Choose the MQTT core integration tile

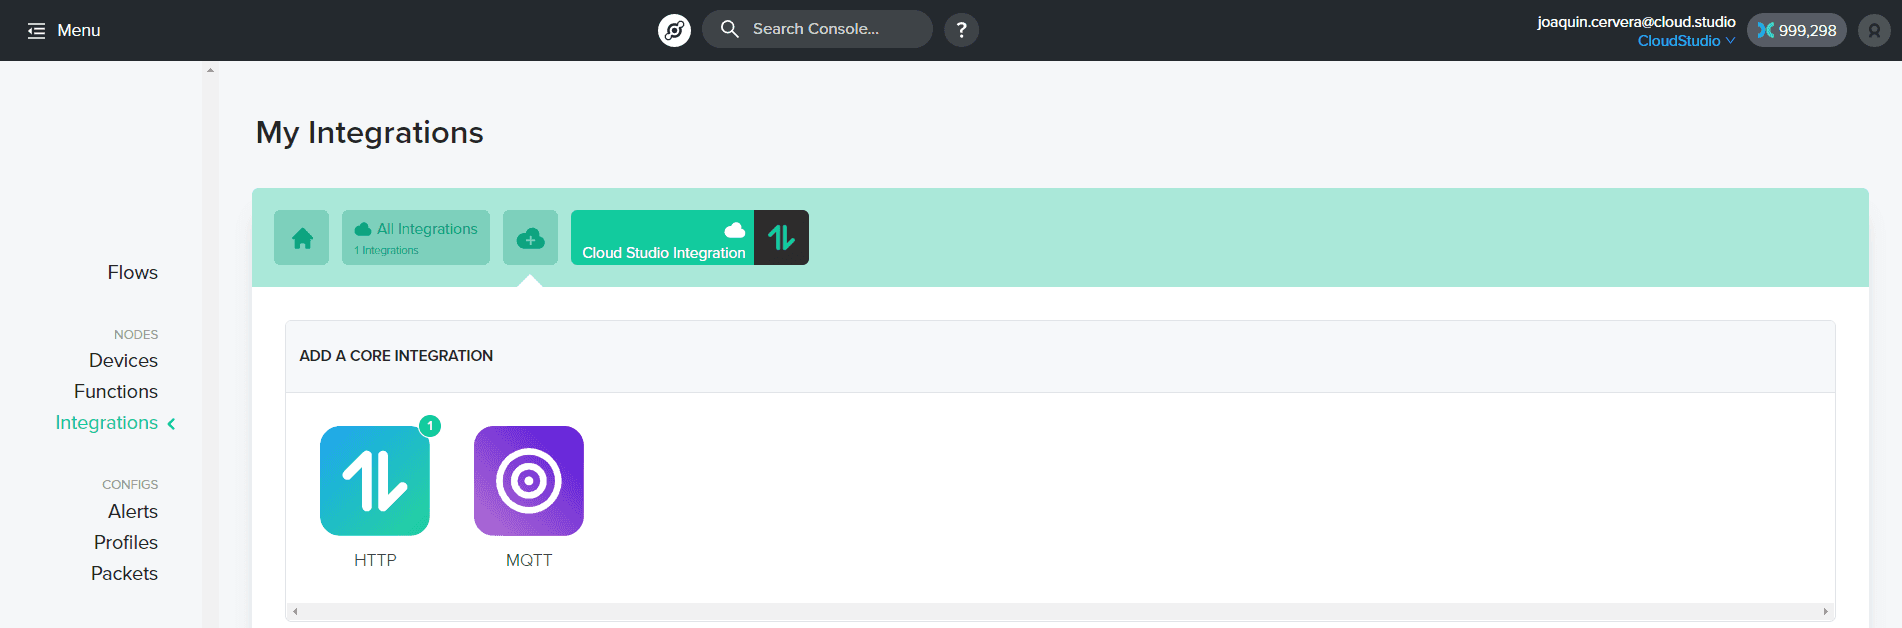point(529,481)
